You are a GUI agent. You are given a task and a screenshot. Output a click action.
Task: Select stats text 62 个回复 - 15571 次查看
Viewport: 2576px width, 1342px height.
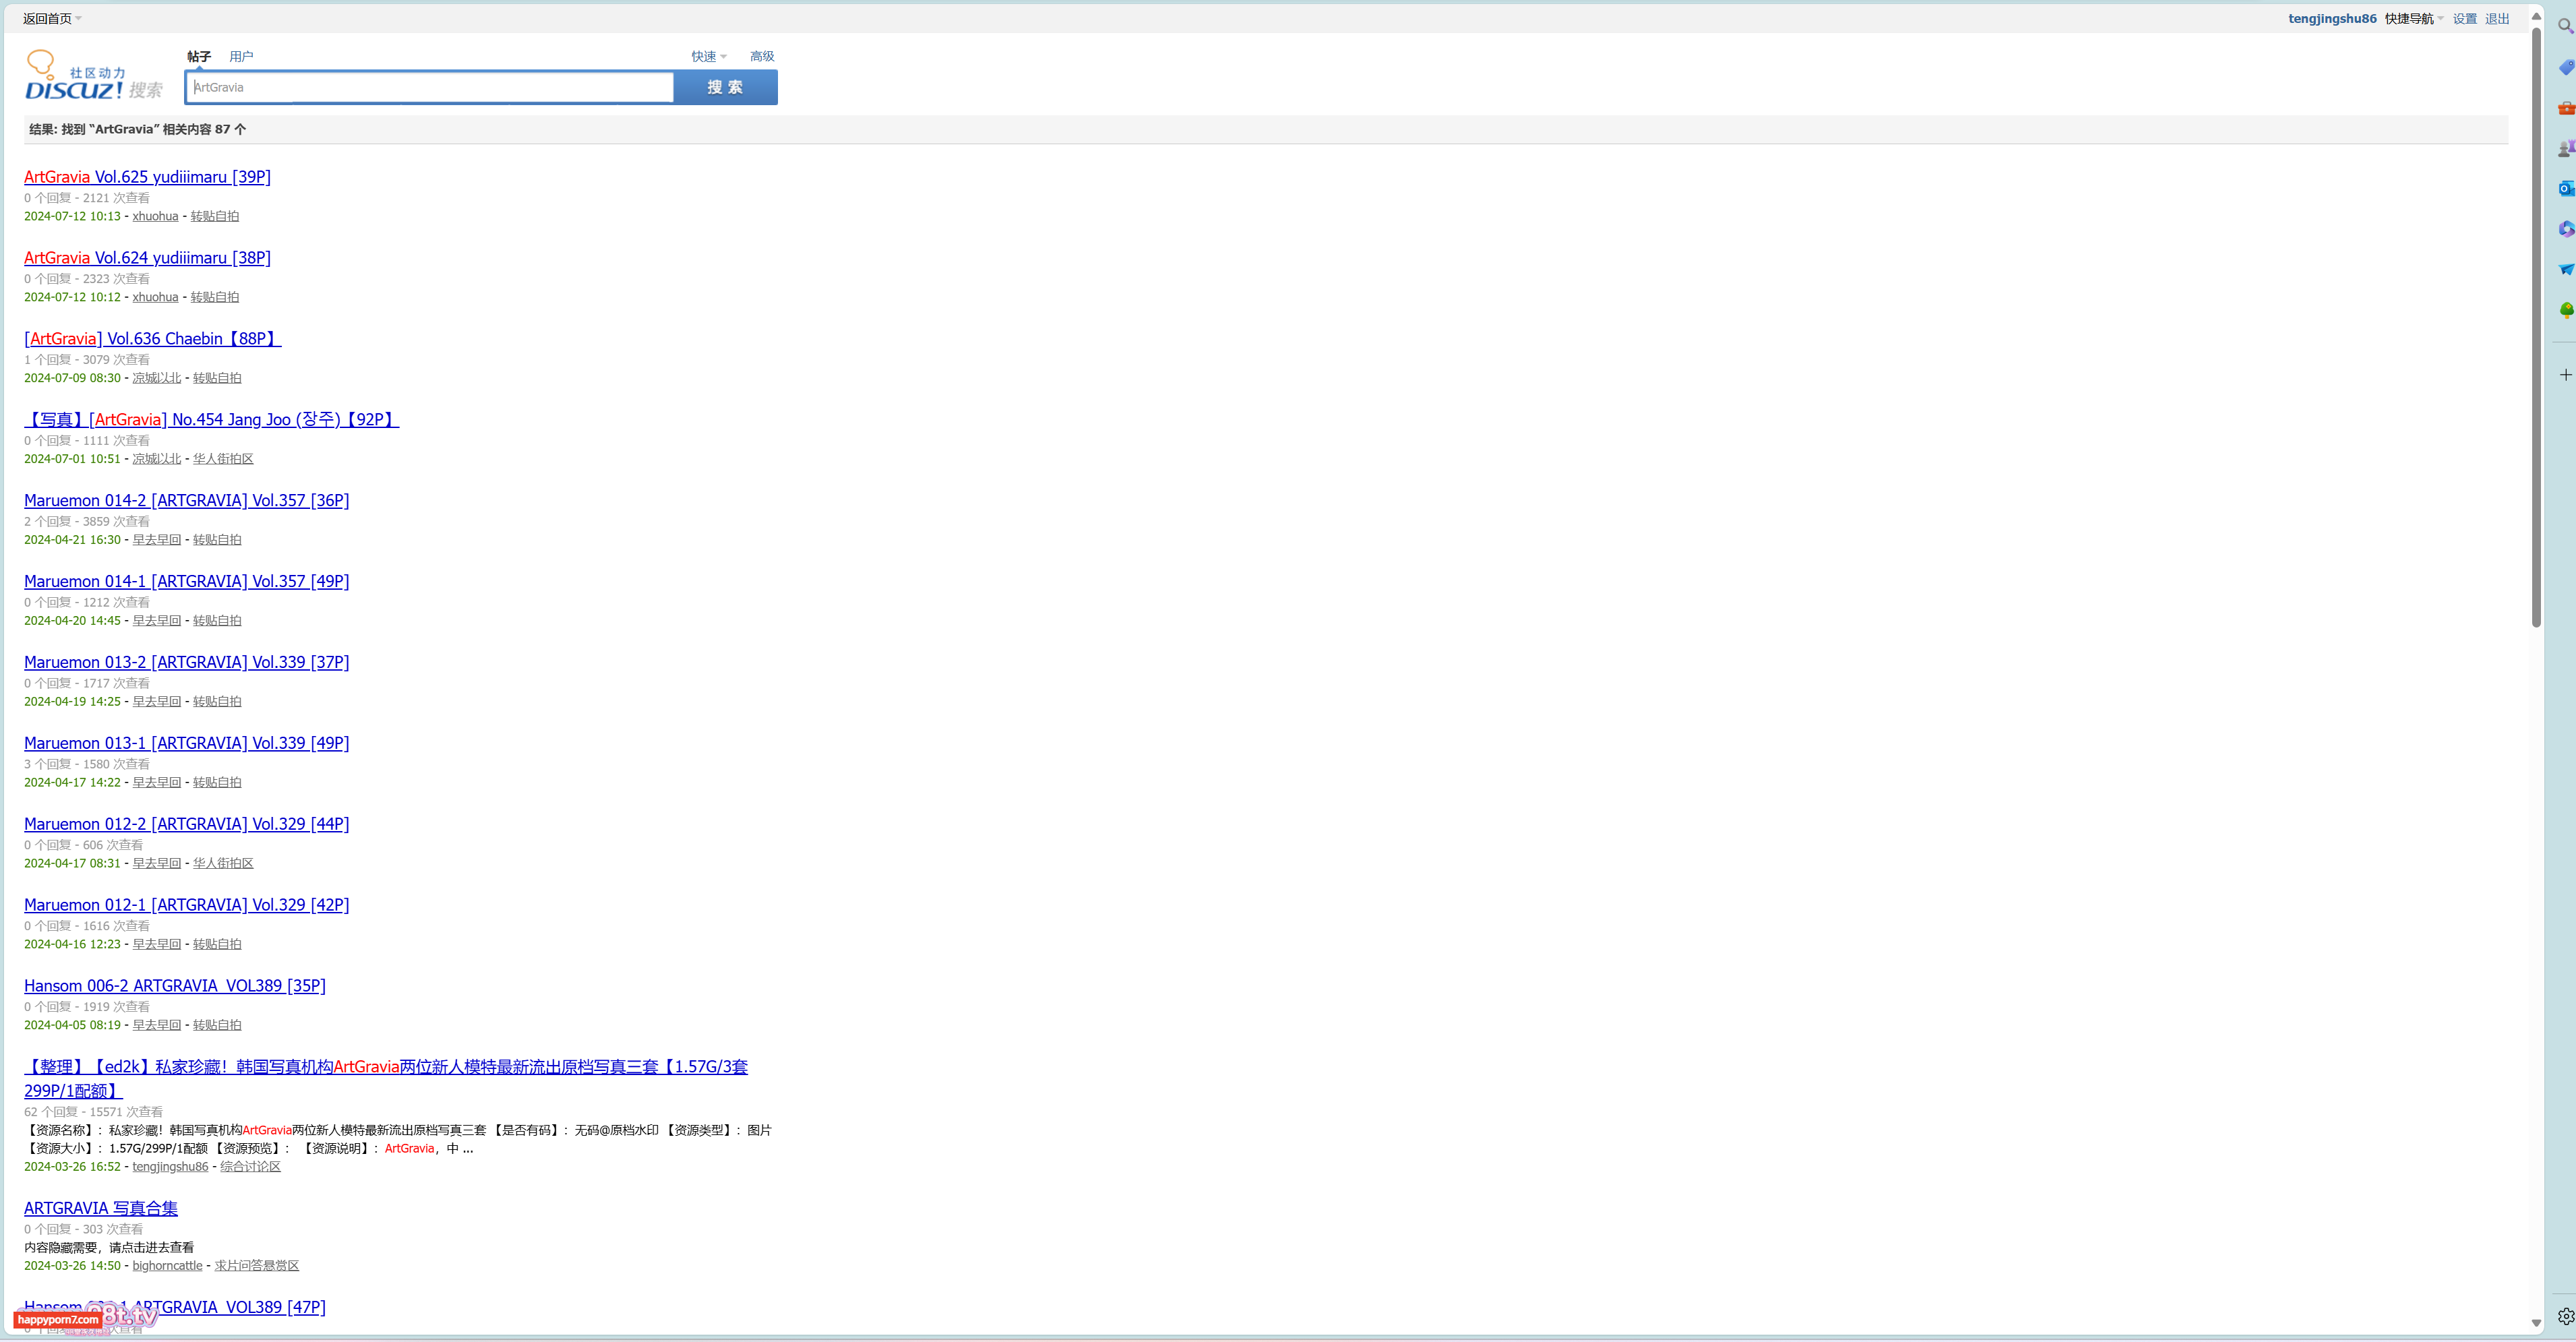coord(93,1112)
